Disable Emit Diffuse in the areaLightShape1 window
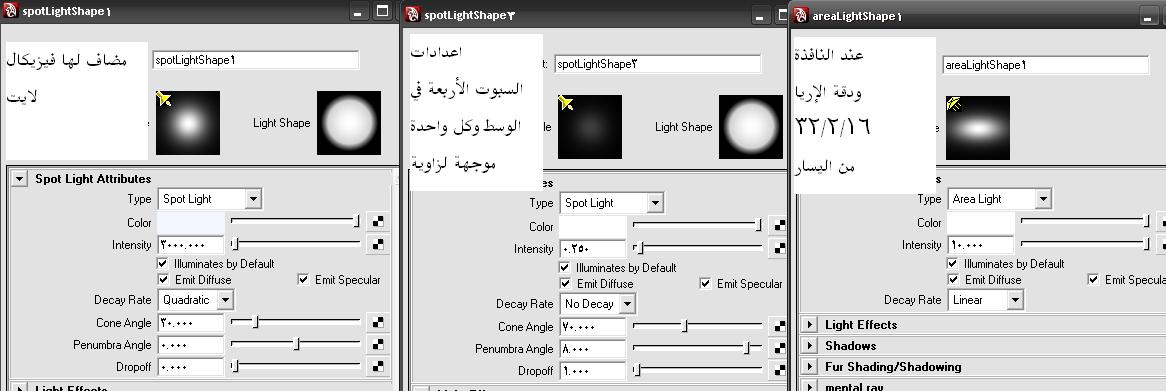The width and height of the screenshot is (1166, 391). pos(953,279)
